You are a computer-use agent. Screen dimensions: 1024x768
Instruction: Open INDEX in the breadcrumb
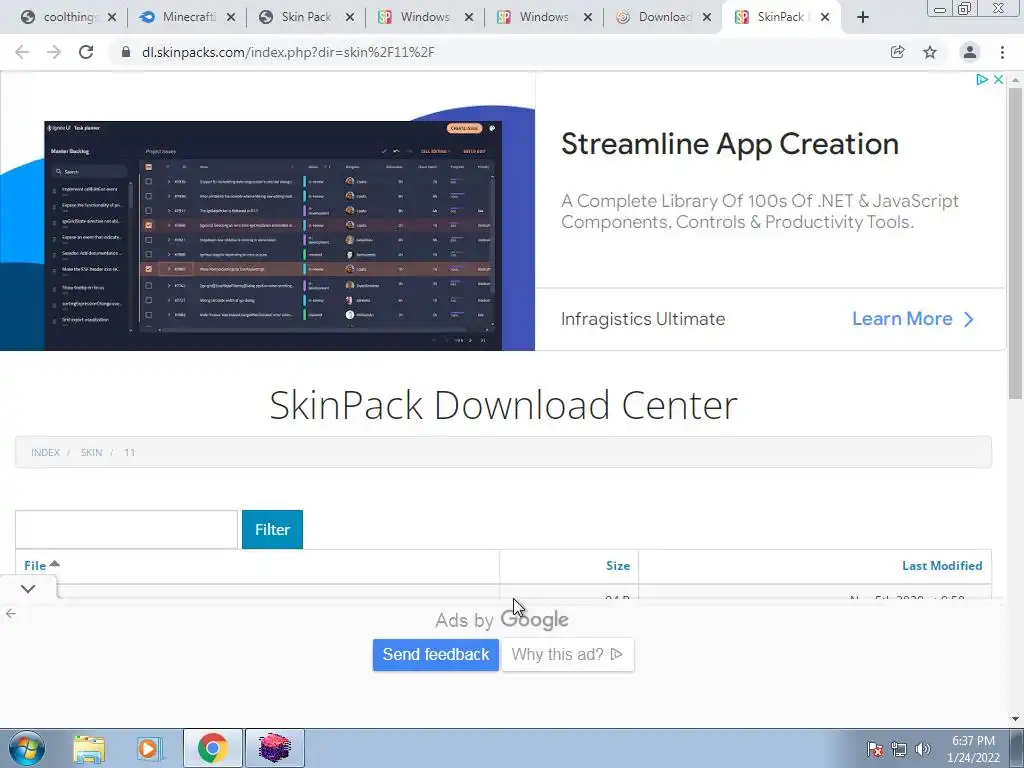45,453
